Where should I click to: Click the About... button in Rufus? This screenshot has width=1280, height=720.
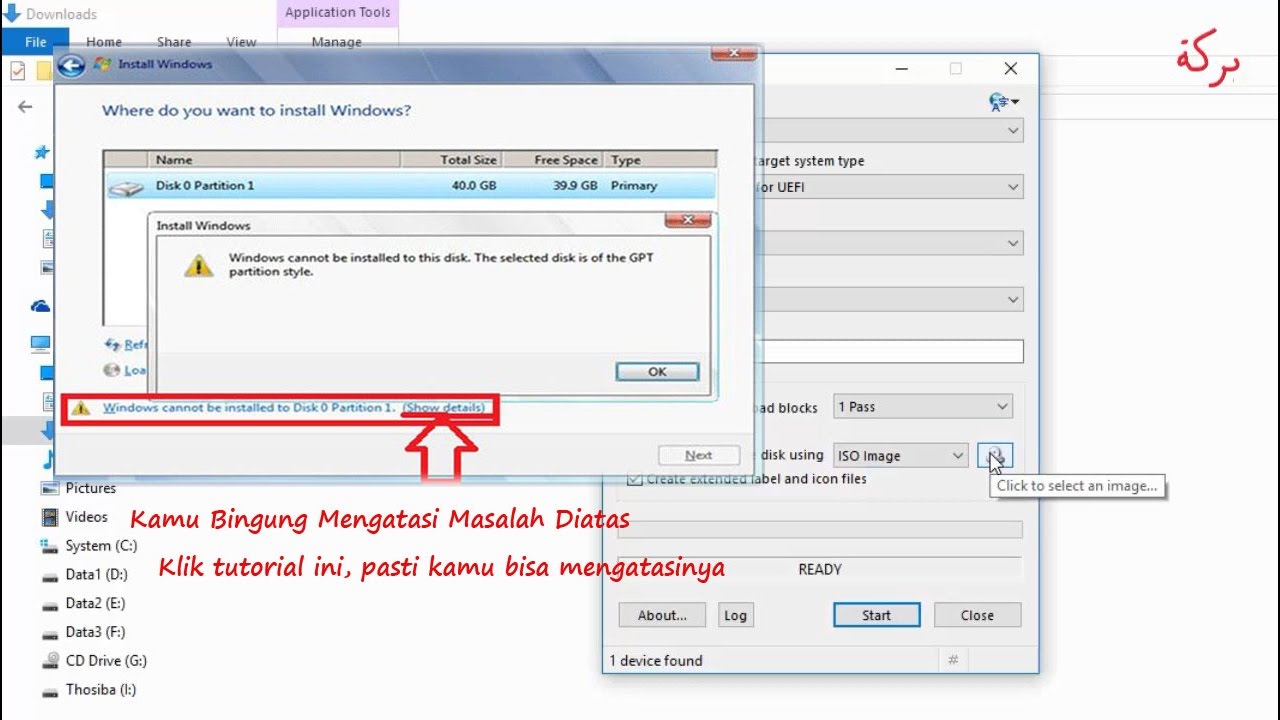coord(662,615)
